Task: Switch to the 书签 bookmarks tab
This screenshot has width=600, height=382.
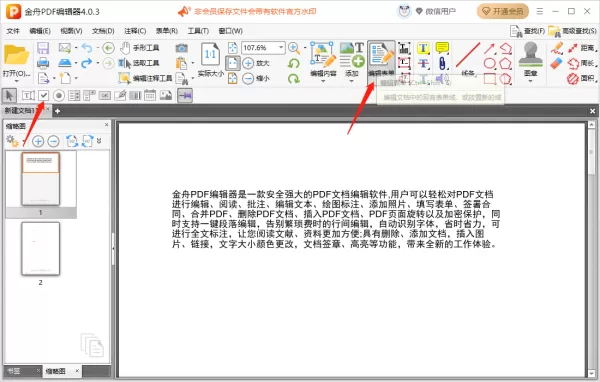Action: [15, 371]
